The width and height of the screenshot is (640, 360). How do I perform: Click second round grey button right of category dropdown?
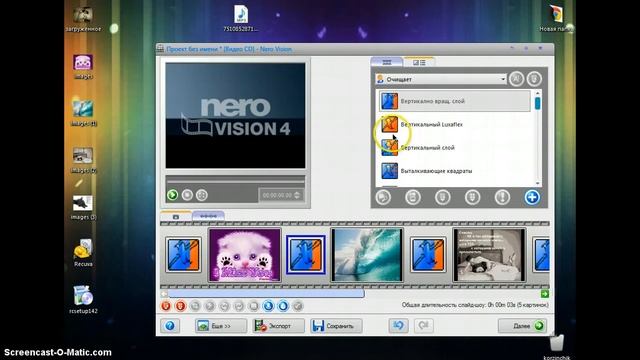pyautogui.click(x=534, y=79)
